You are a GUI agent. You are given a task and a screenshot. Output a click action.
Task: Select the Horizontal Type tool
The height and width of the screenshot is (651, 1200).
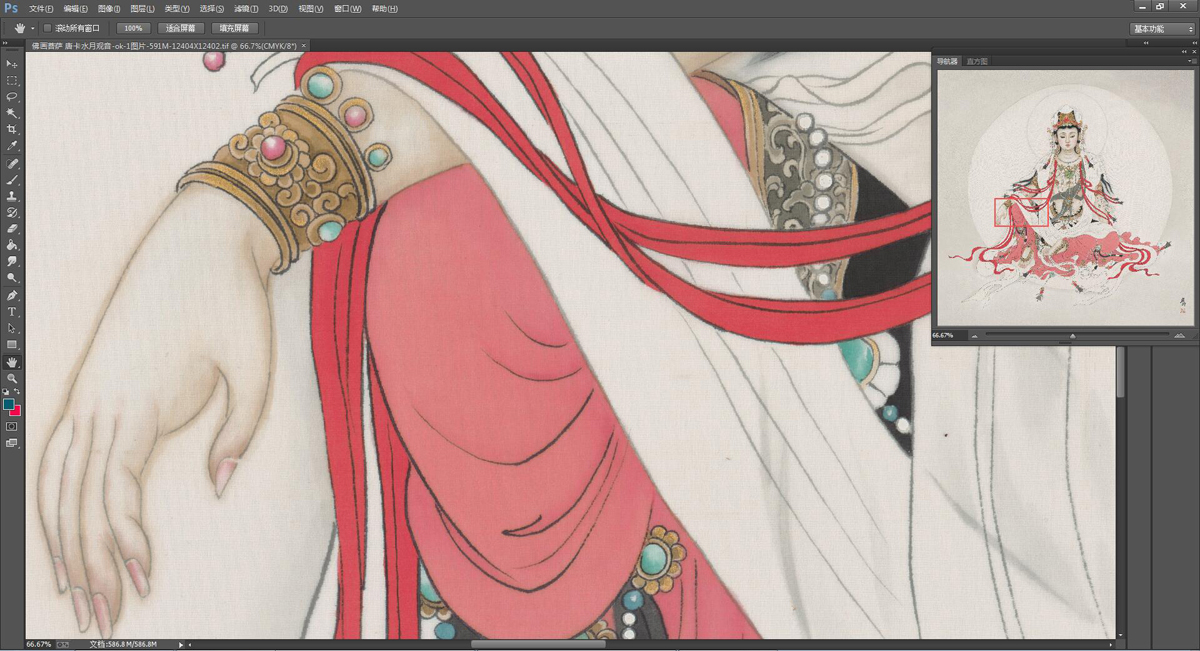[12, 312]
